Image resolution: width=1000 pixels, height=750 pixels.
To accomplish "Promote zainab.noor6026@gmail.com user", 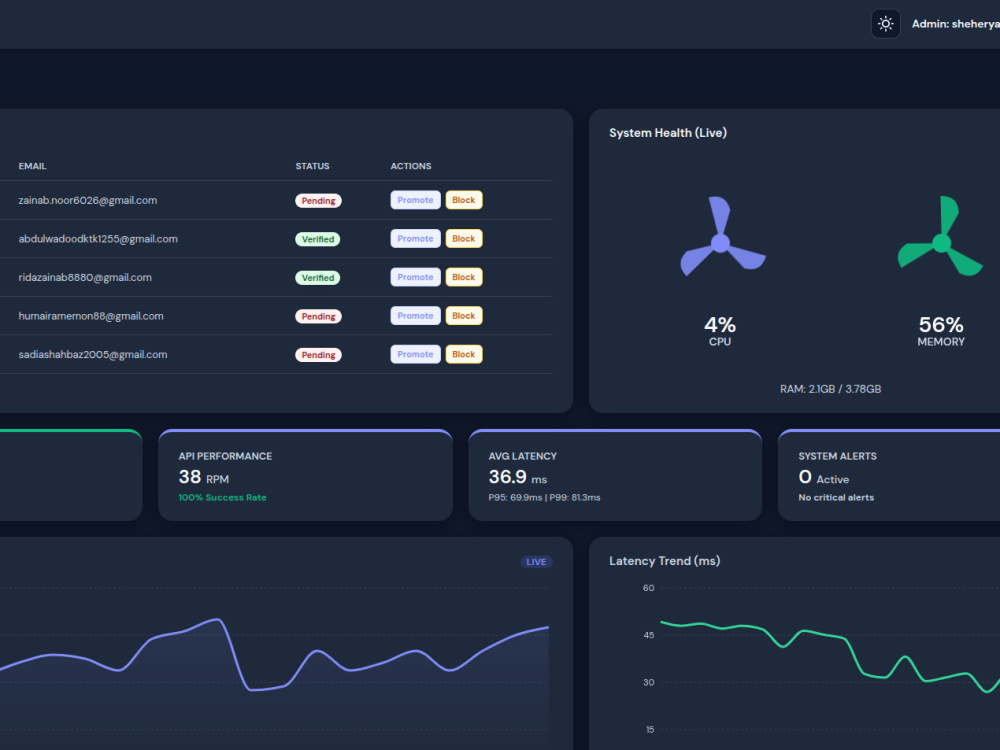I will coord(415,200).
